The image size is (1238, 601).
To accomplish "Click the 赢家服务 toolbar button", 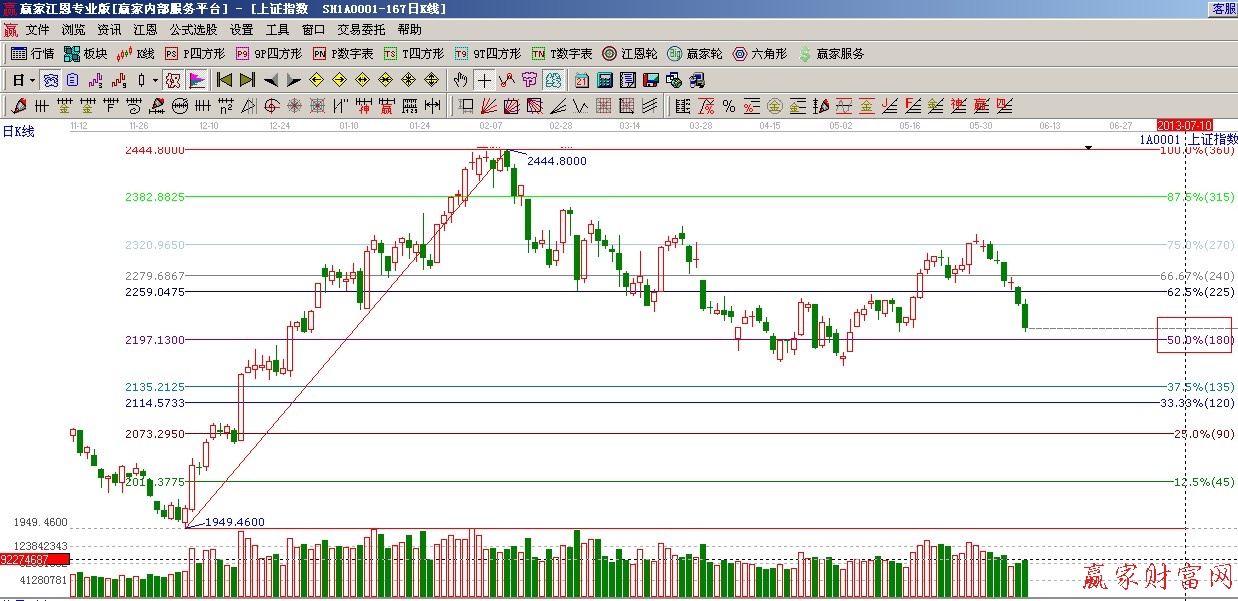I will 831,54.
